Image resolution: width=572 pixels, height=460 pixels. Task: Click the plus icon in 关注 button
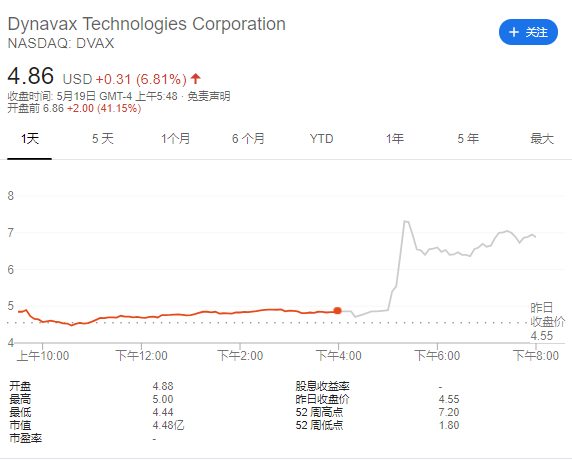pyautogui.click(x=514, y=32)
